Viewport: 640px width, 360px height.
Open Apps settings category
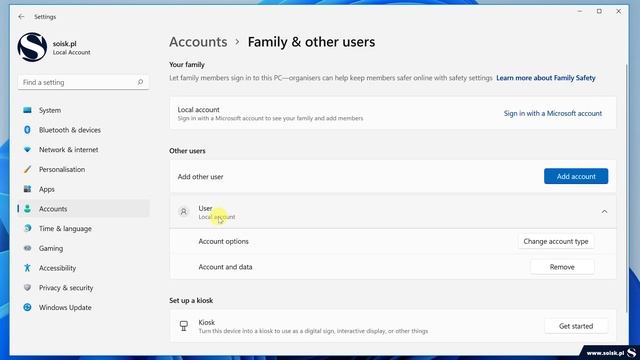pyautogui.click(x=83, y=189)
